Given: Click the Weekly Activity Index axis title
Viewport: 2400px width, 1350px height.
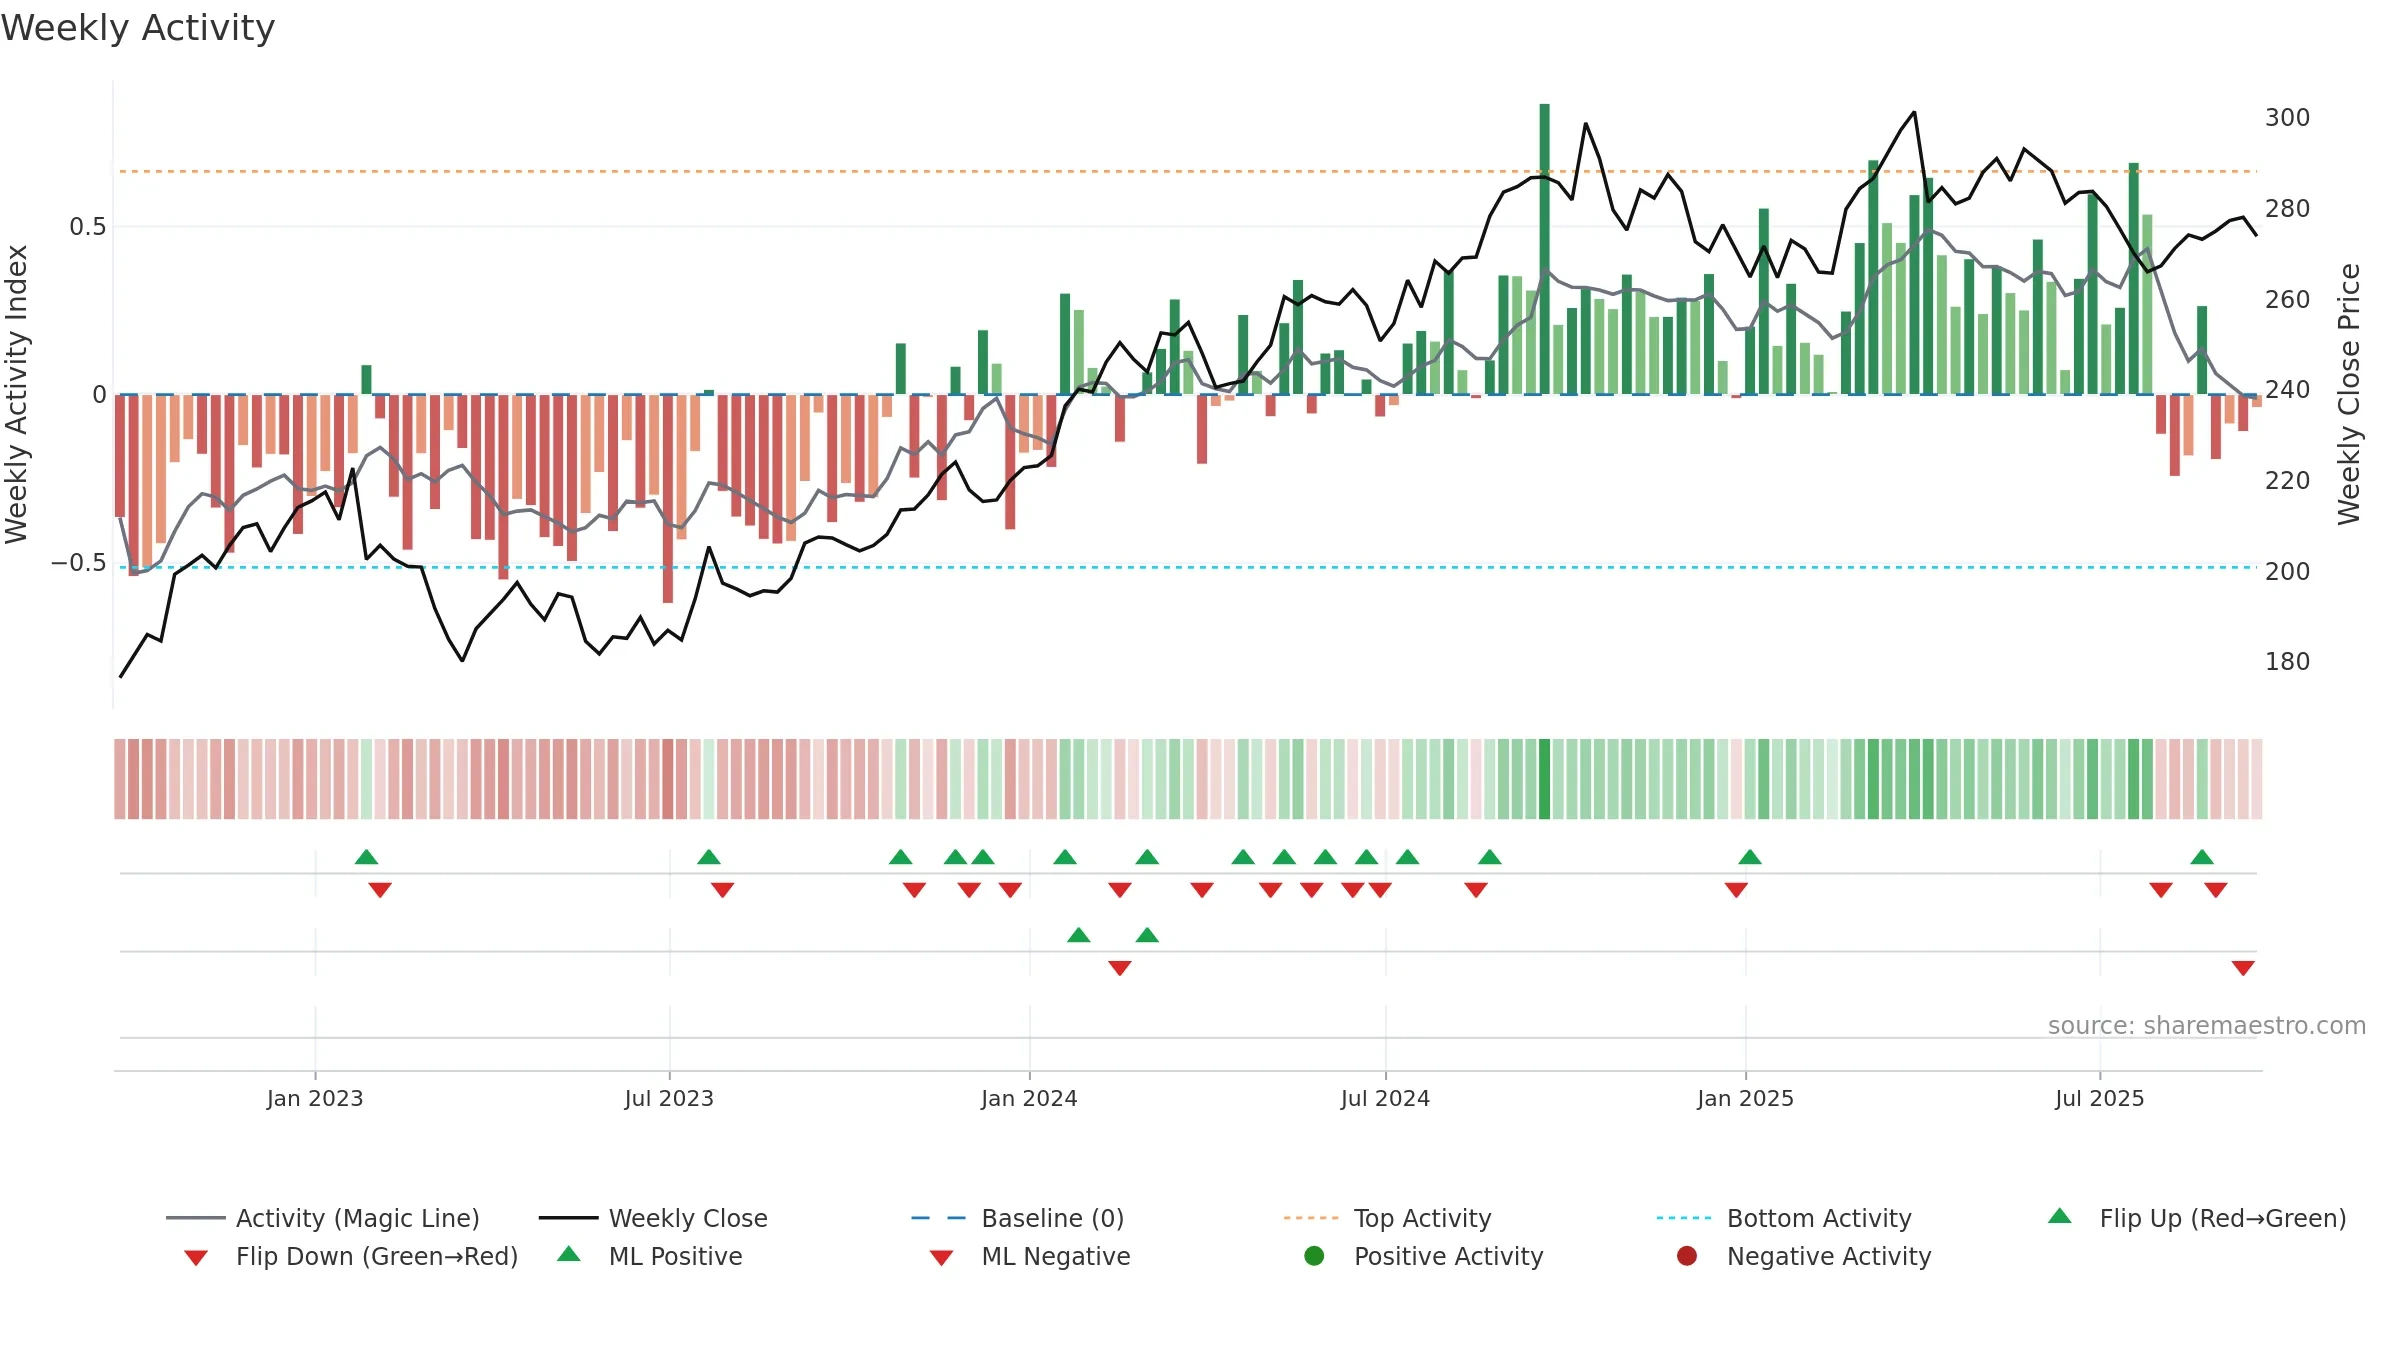Looking at the screenshot, I should tap(17, 394).
